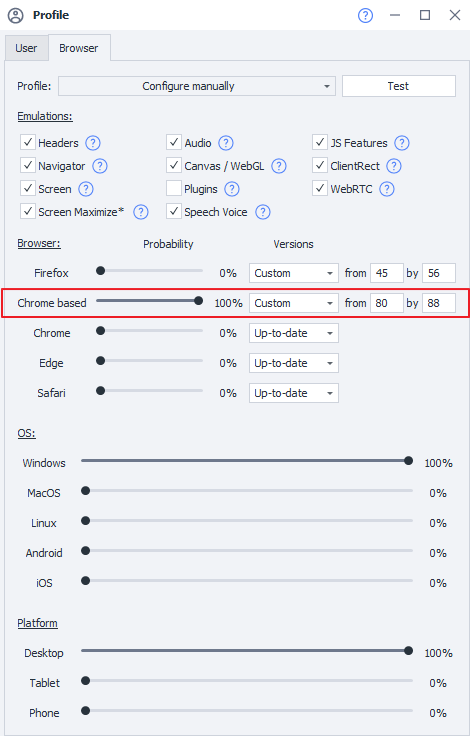Uncheck the Audio emulation checkbox
The width and height of the screenshot is (470, 736).
tap(174, 142)
